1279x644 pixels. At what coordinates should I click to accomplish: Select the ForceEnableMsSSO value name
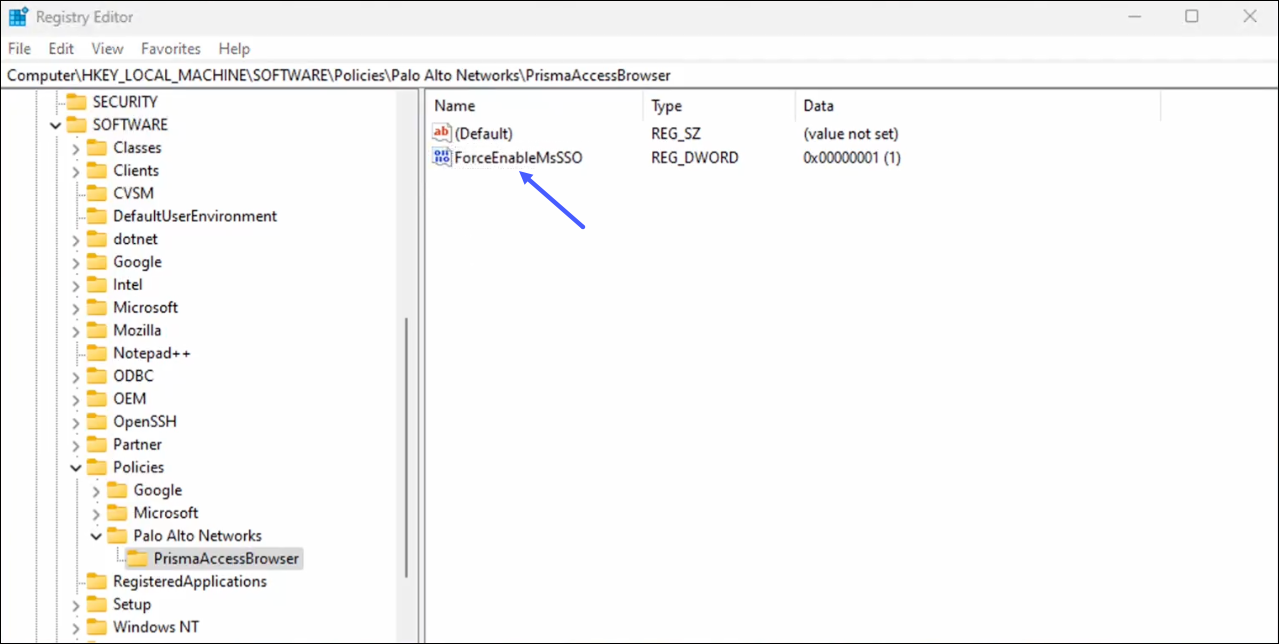(x=518, y=157)
